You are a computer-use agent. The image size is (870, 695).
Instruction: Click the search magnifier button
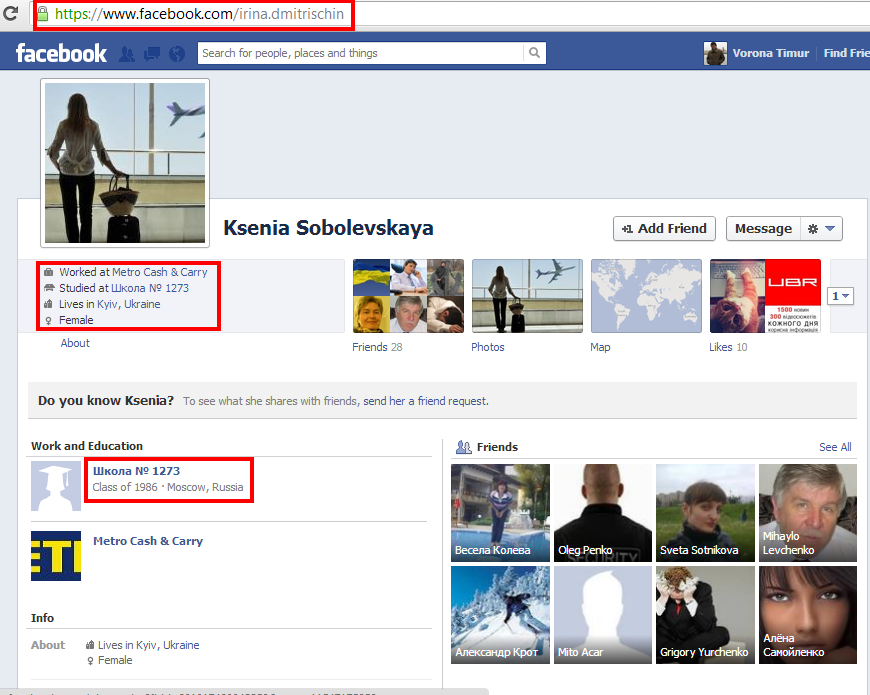click(x=536, y=53)
